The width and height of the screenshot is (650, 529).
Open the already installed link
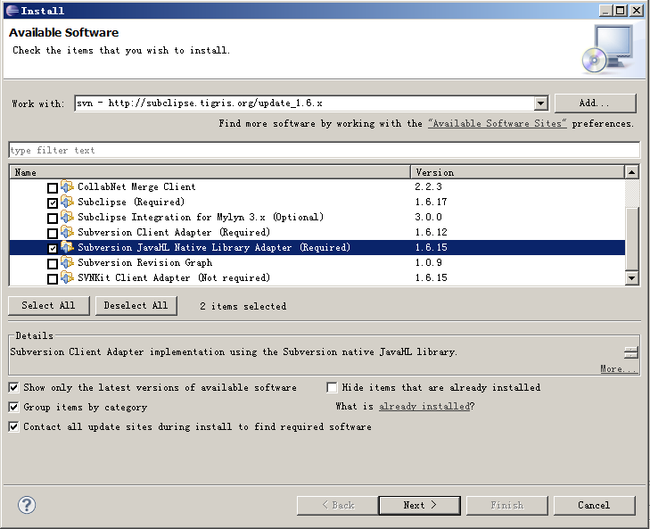point(424,406)
